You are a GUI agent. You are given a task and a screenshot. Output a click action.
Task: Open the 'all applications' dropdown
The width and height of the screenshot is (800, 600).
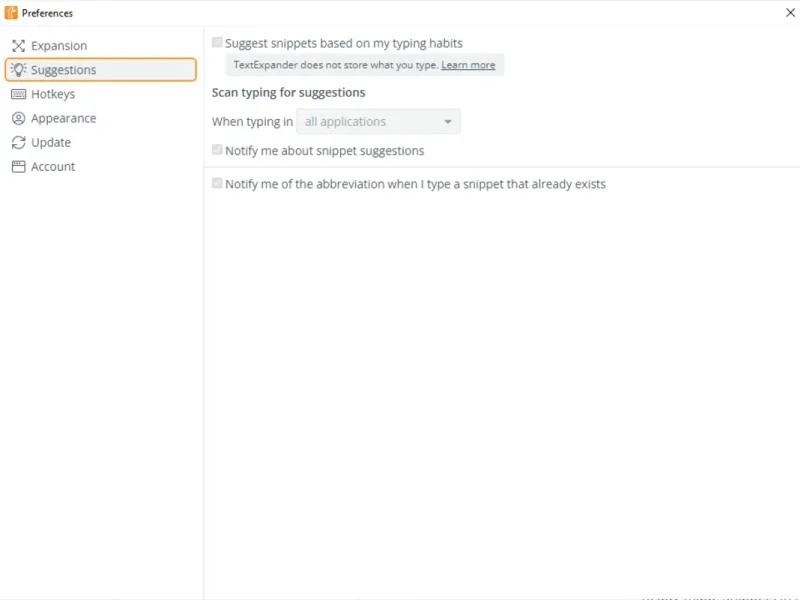coord(379,122)
